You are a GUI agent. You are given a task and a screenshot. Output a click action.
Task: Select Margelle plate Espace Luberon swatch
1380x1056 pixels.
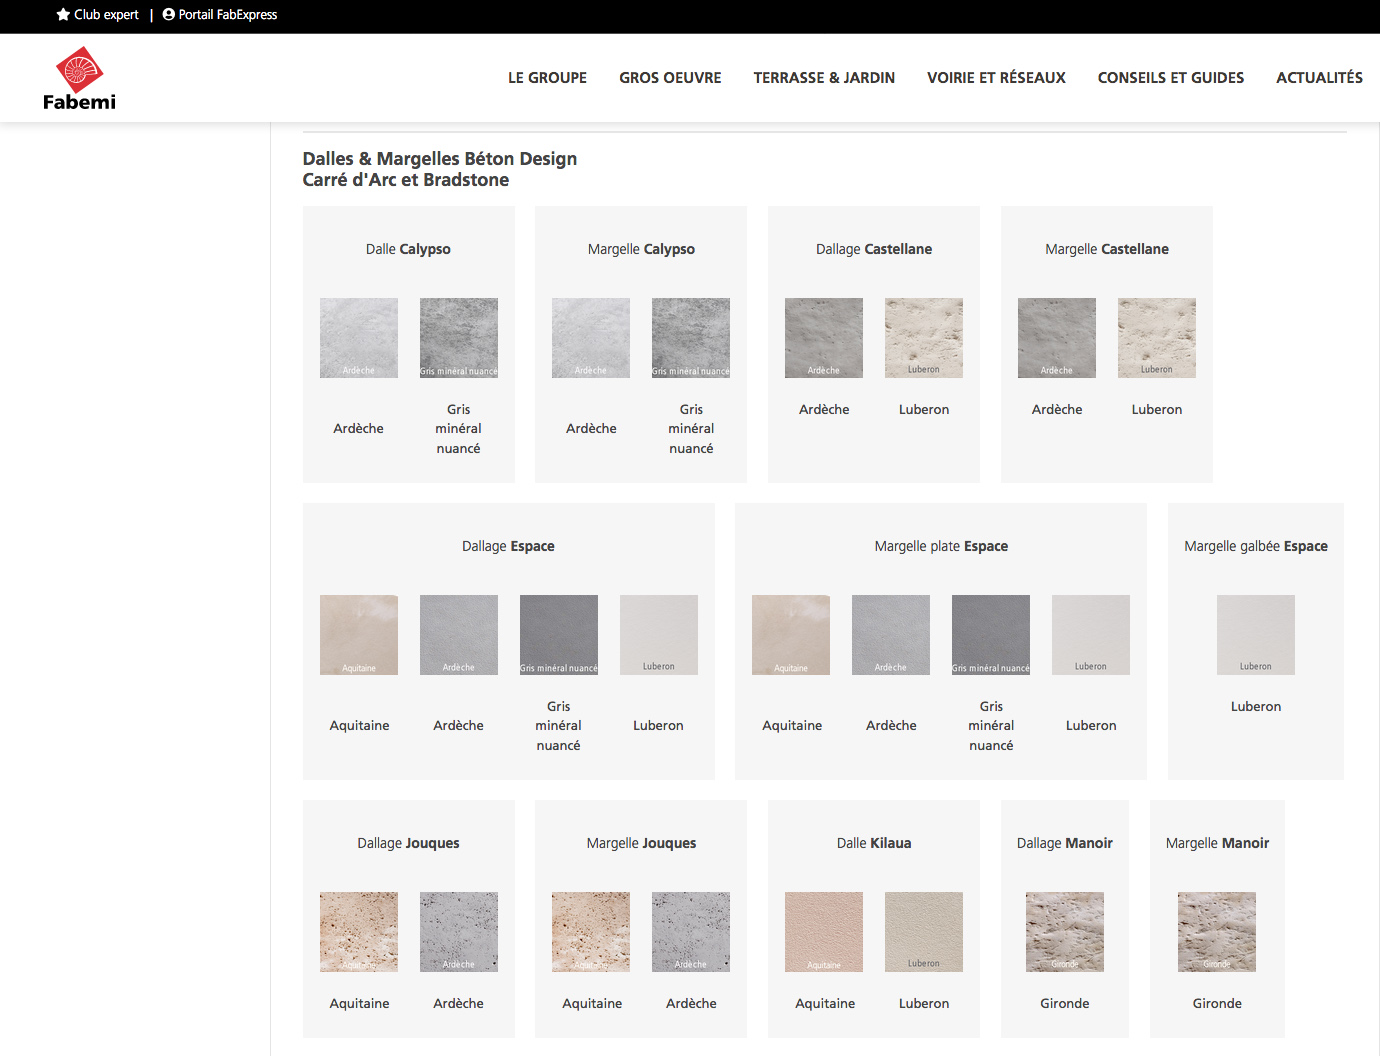1091,635
